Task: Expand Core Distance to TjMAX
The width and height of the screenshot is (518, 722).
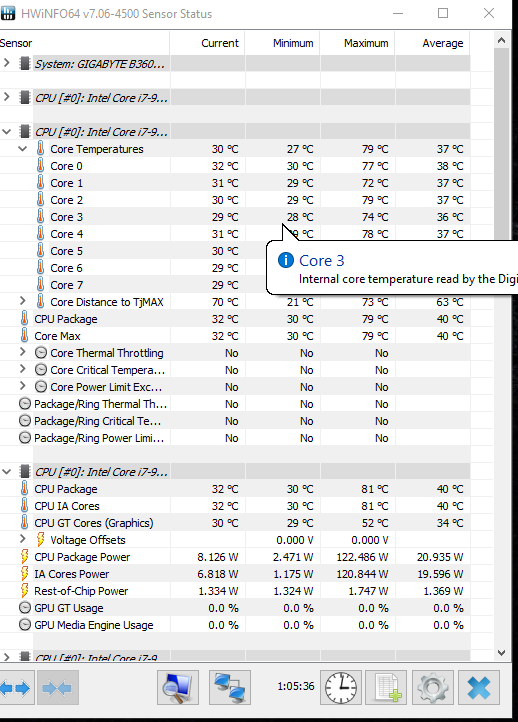Action: coord(23,301)
